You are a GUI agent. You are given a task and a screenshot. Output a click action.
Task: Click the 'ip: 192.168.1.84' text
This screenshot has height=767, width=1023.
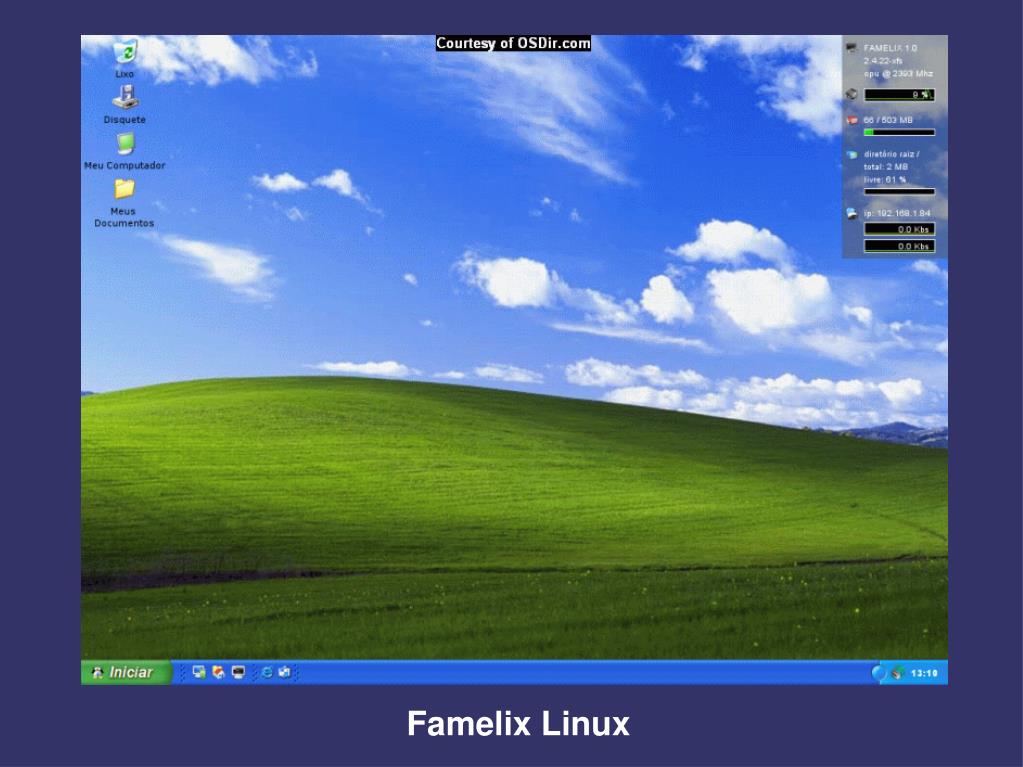(x=897, y=213)
